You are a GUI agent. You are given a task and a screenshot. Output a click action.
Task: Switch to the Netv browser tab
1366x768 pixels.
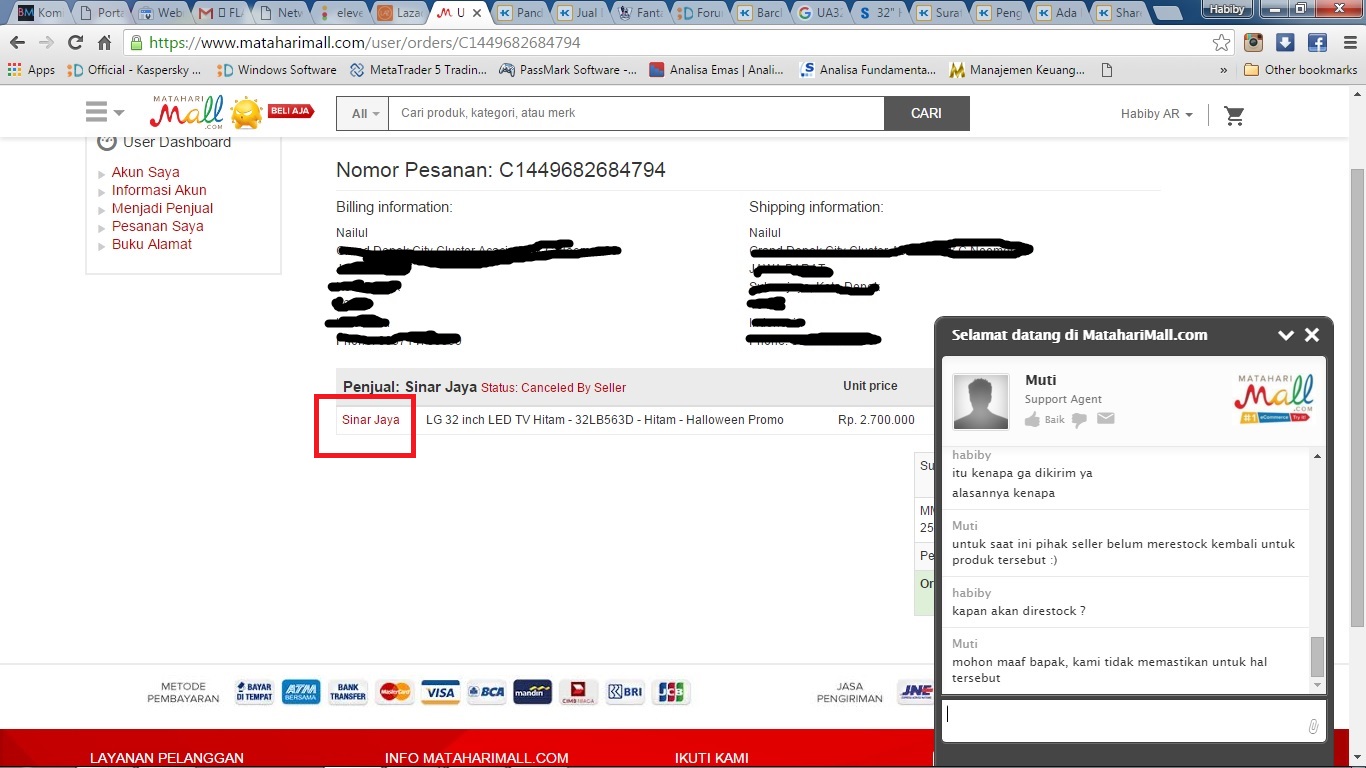(279, 13)
